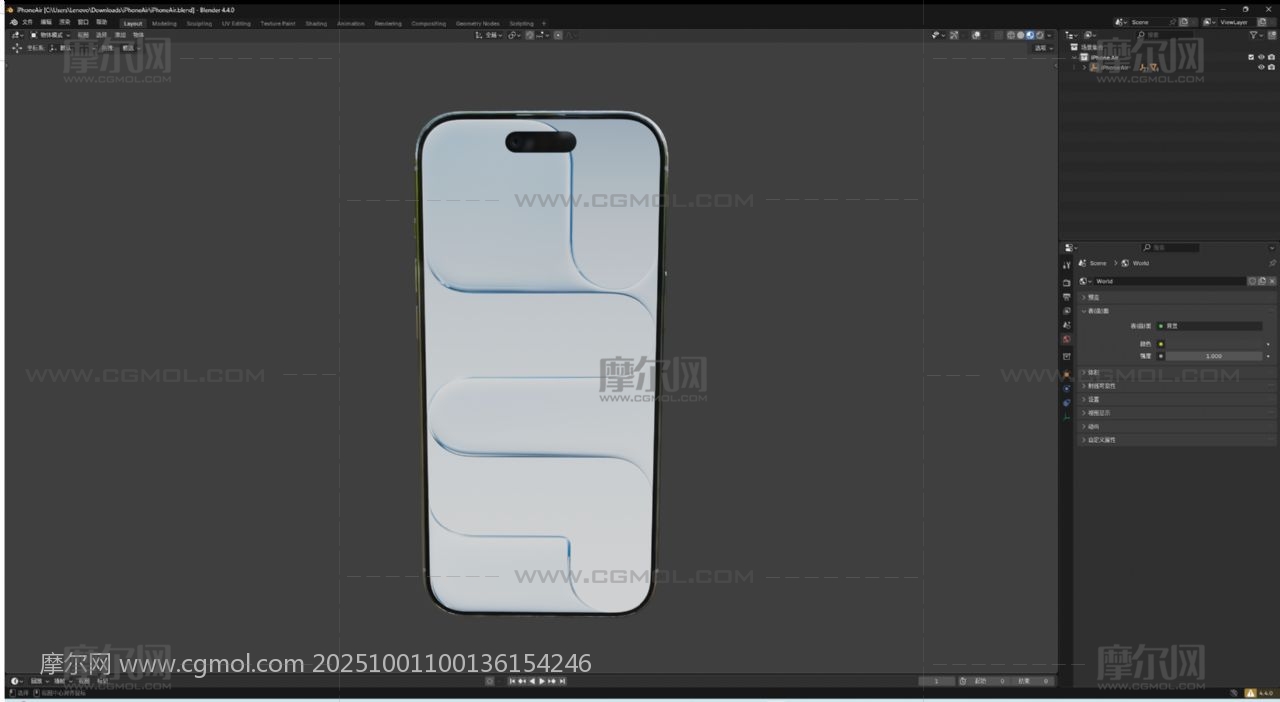
Task: Select wireframe viewport shading mode
Action: (x=1011, y=35)
